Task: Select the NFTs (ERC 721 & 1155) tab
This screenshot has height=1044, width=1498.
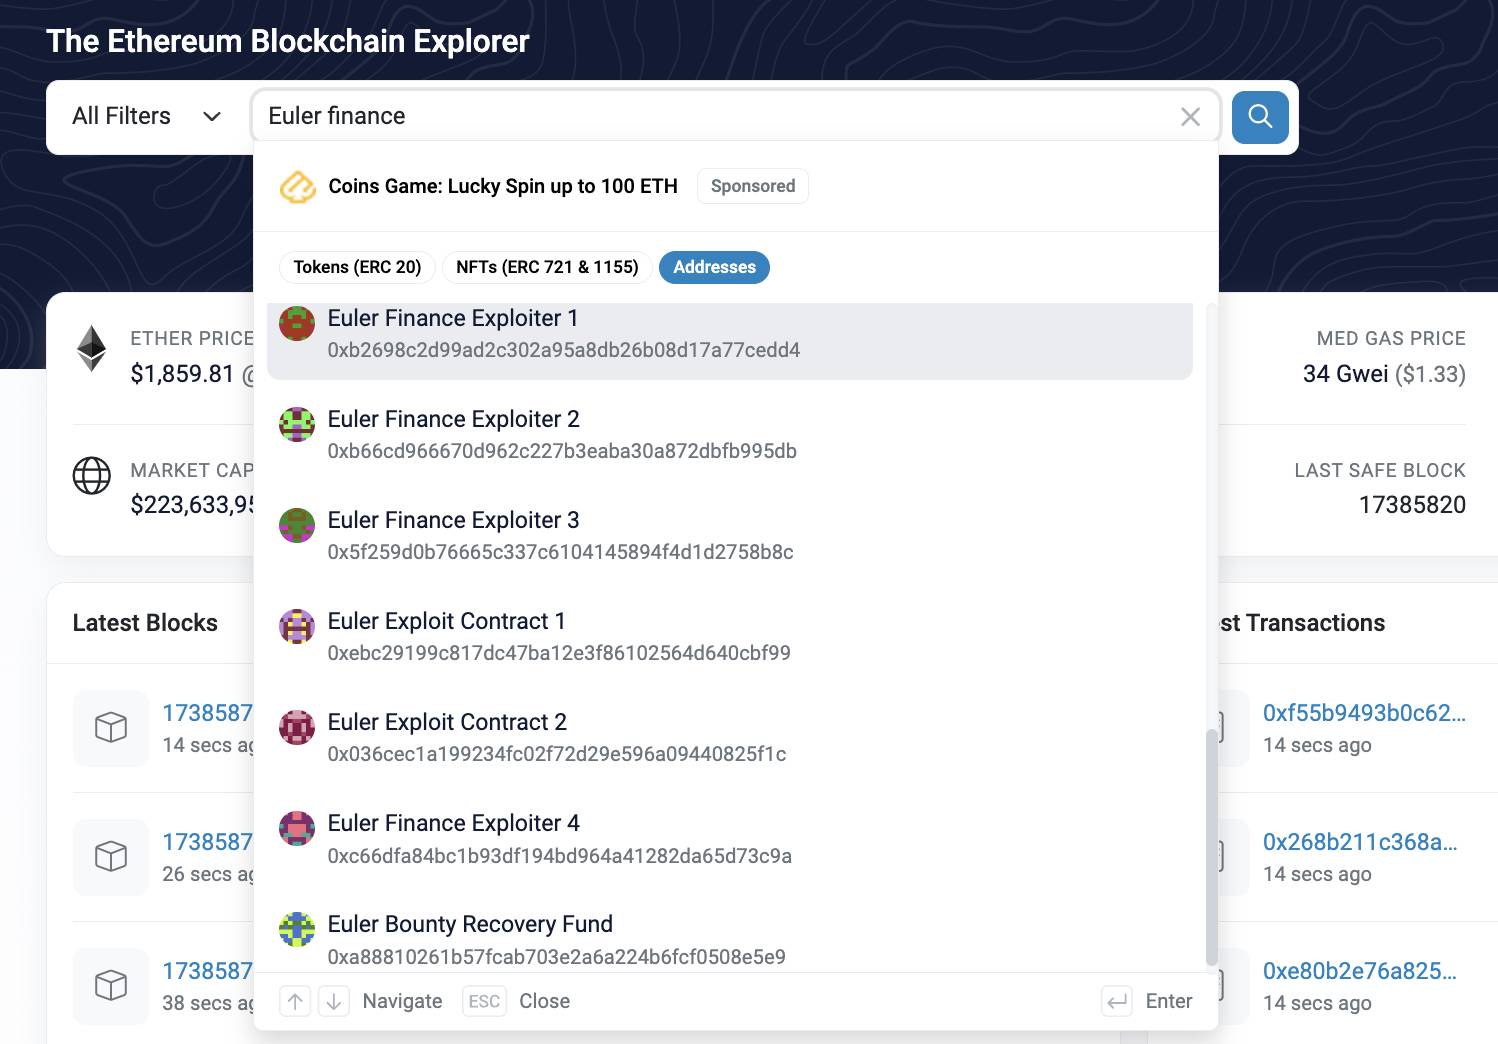Action: 547,267
